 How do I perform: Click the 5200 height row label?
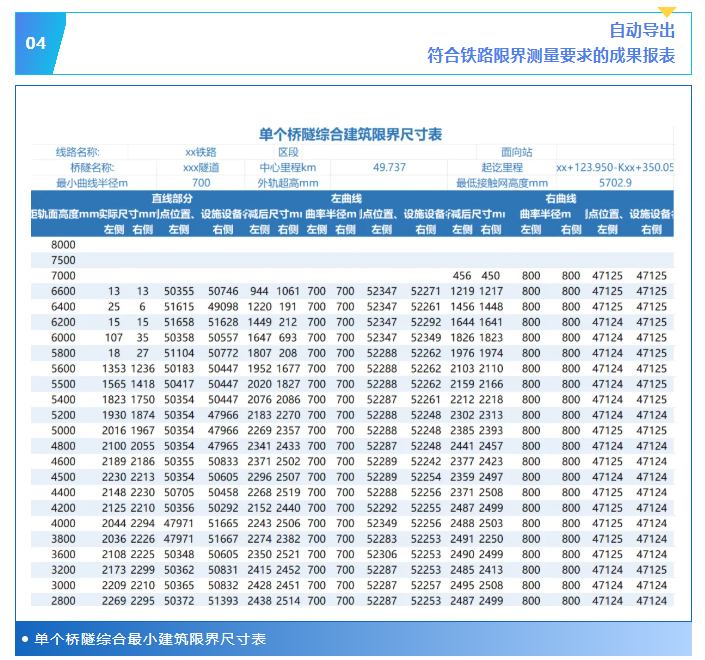(x=63, y=415)
